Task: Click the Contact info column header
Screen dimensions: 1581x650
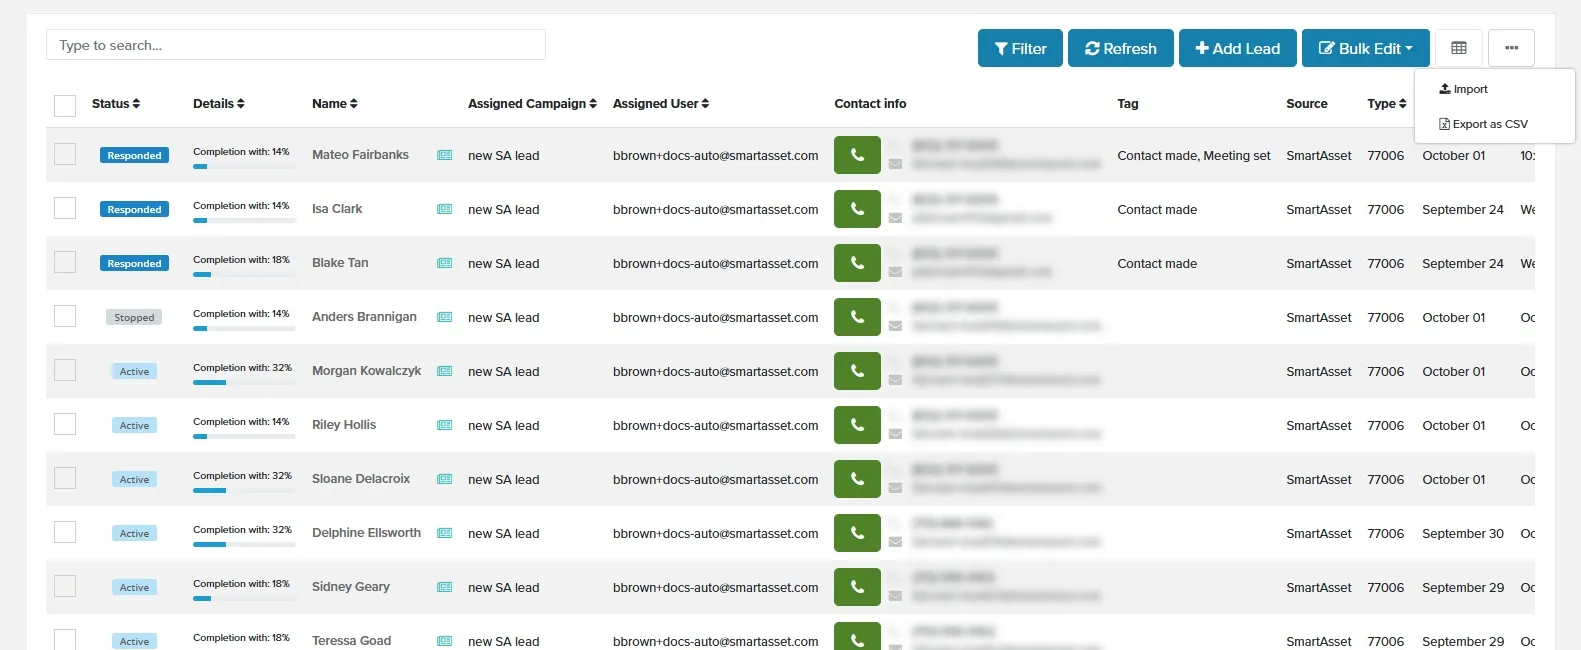Action: tap(870, 104)
